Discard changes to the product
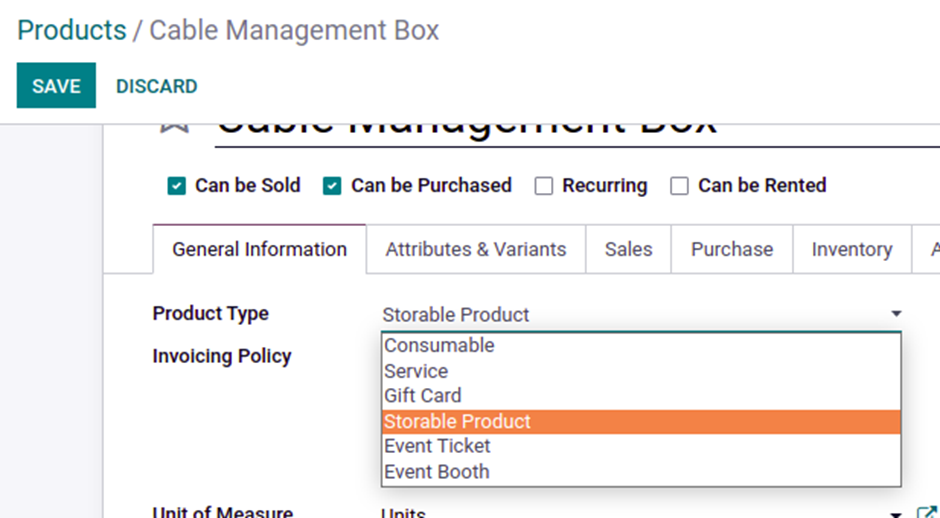 [157, 86]
